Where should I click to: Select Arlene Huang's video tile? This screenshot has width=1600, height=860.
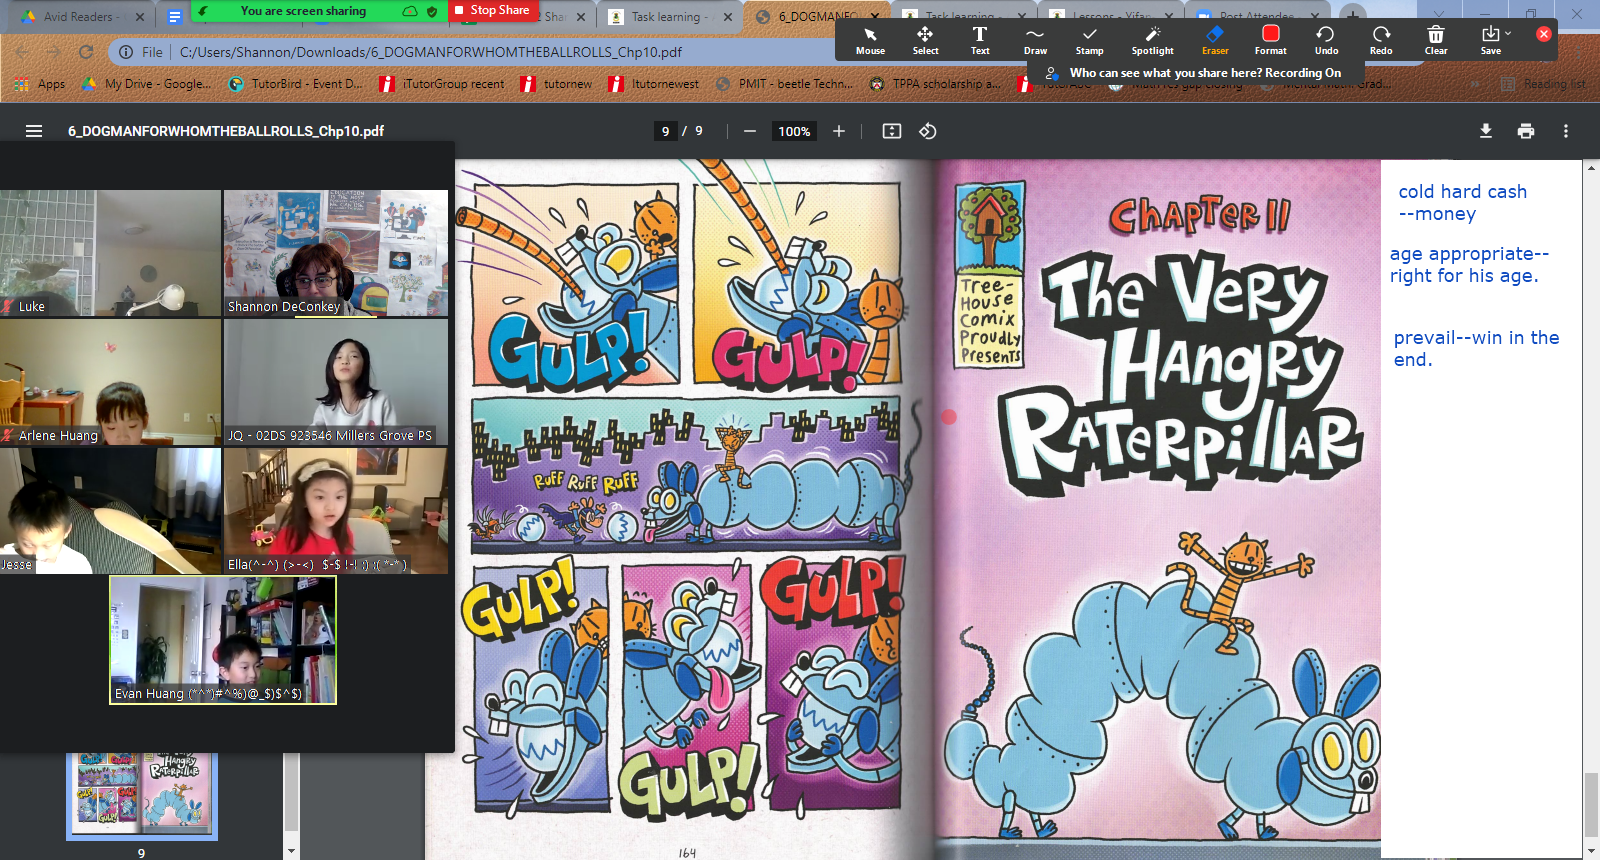coord(110,382)
